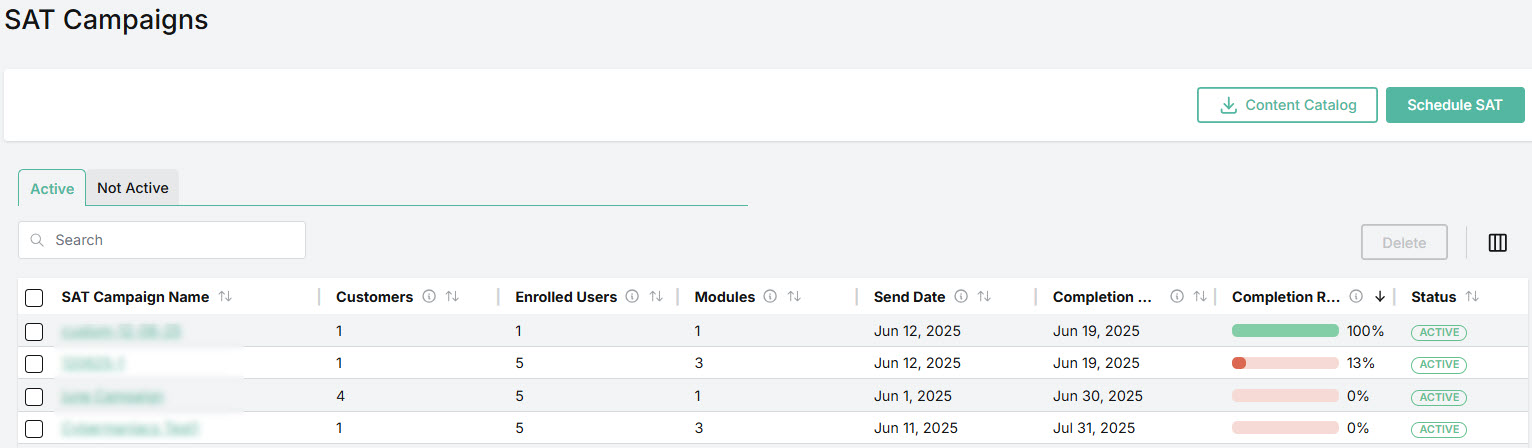Select the Active tab

tap(52, 188)
